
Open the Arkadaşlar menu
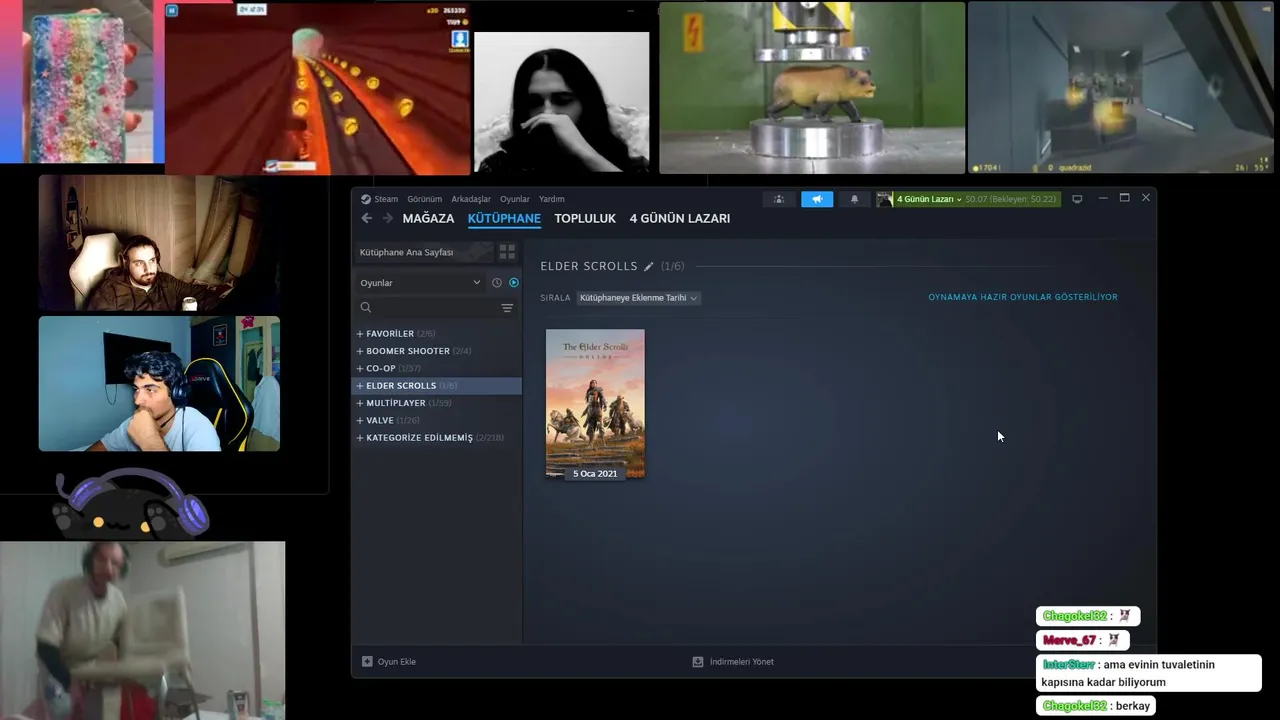[x=471, y=199]
